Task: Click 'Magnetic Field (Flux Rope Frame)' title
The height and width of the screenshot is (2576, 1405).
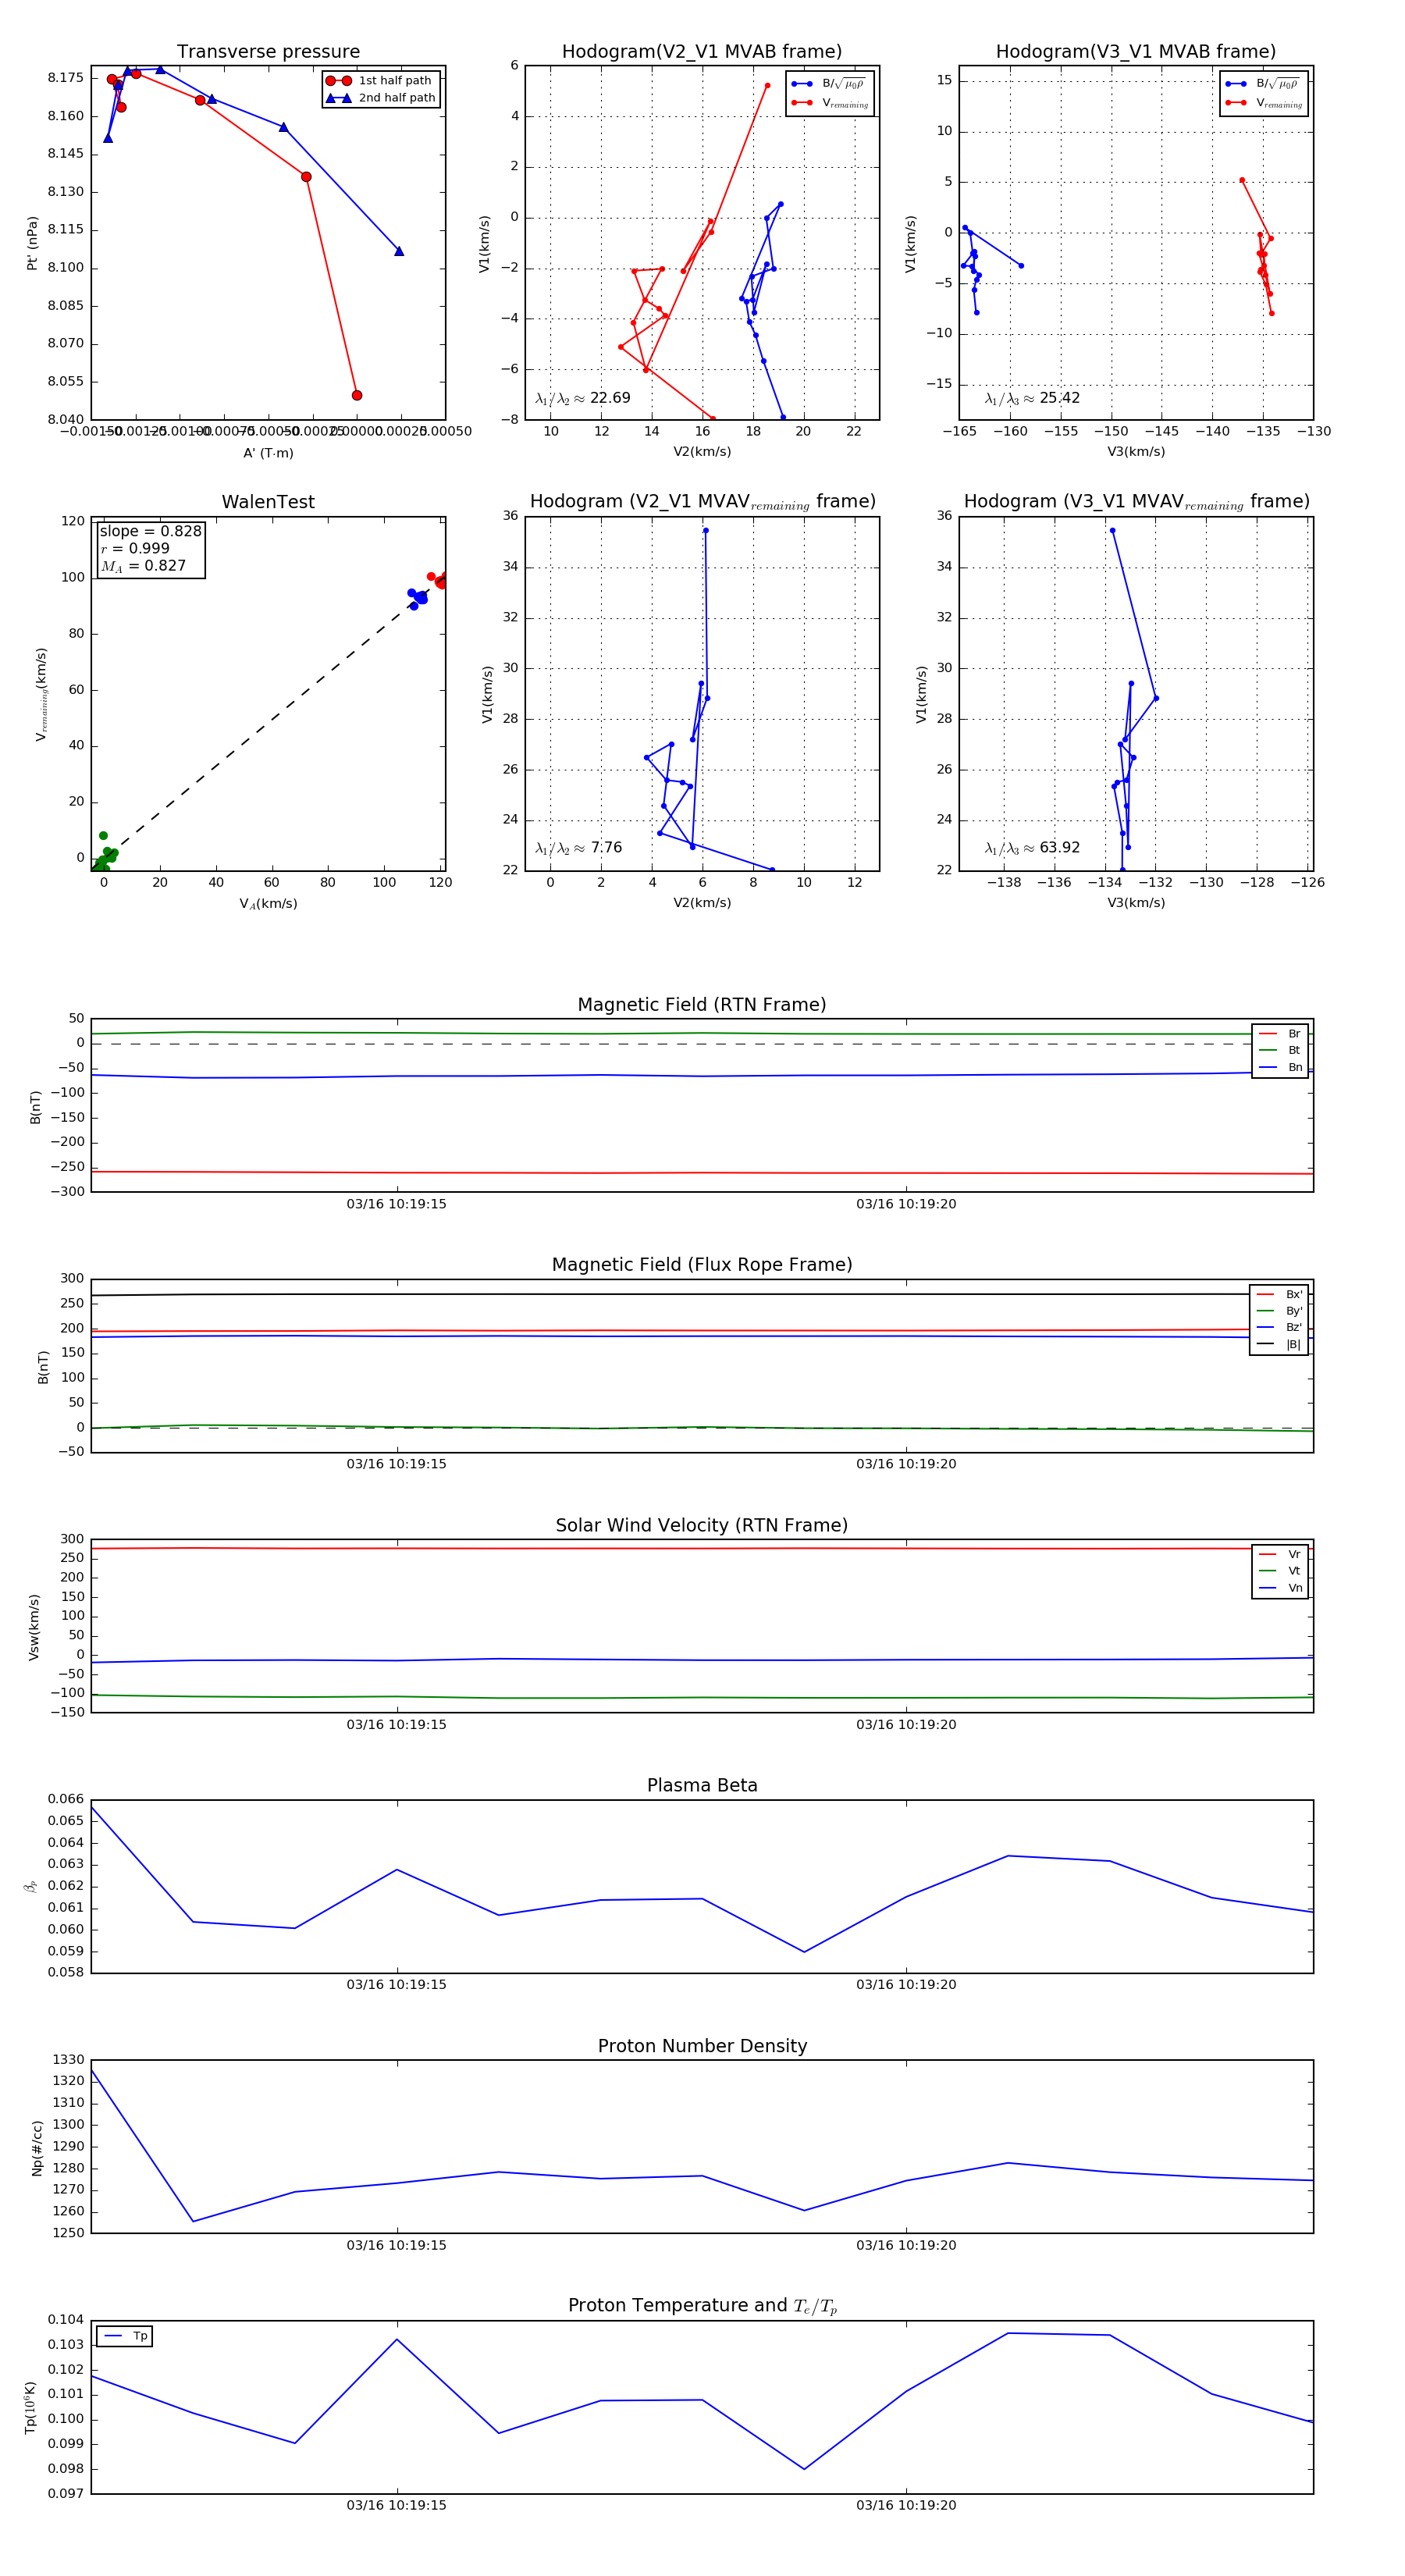Action: [x=702, y=1265]
